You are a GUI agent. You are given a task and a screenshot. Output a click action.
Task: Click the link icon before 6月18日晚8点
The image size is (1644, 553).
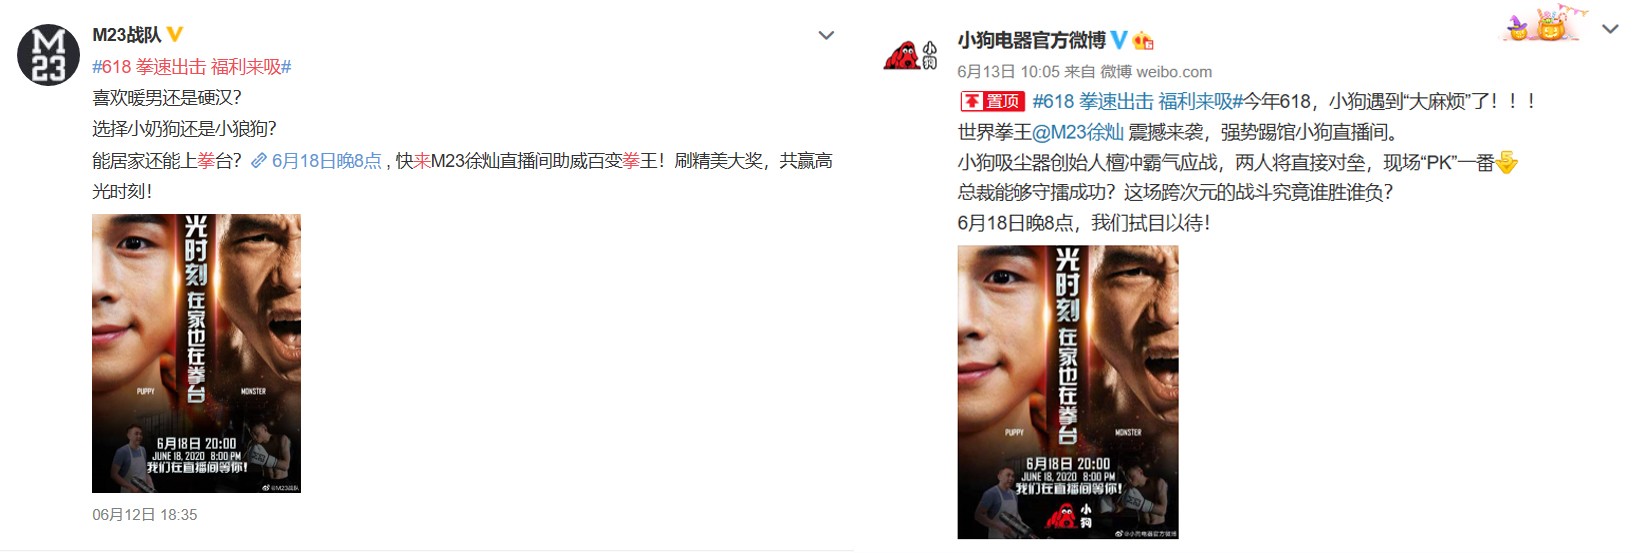[x=259, y=161]
